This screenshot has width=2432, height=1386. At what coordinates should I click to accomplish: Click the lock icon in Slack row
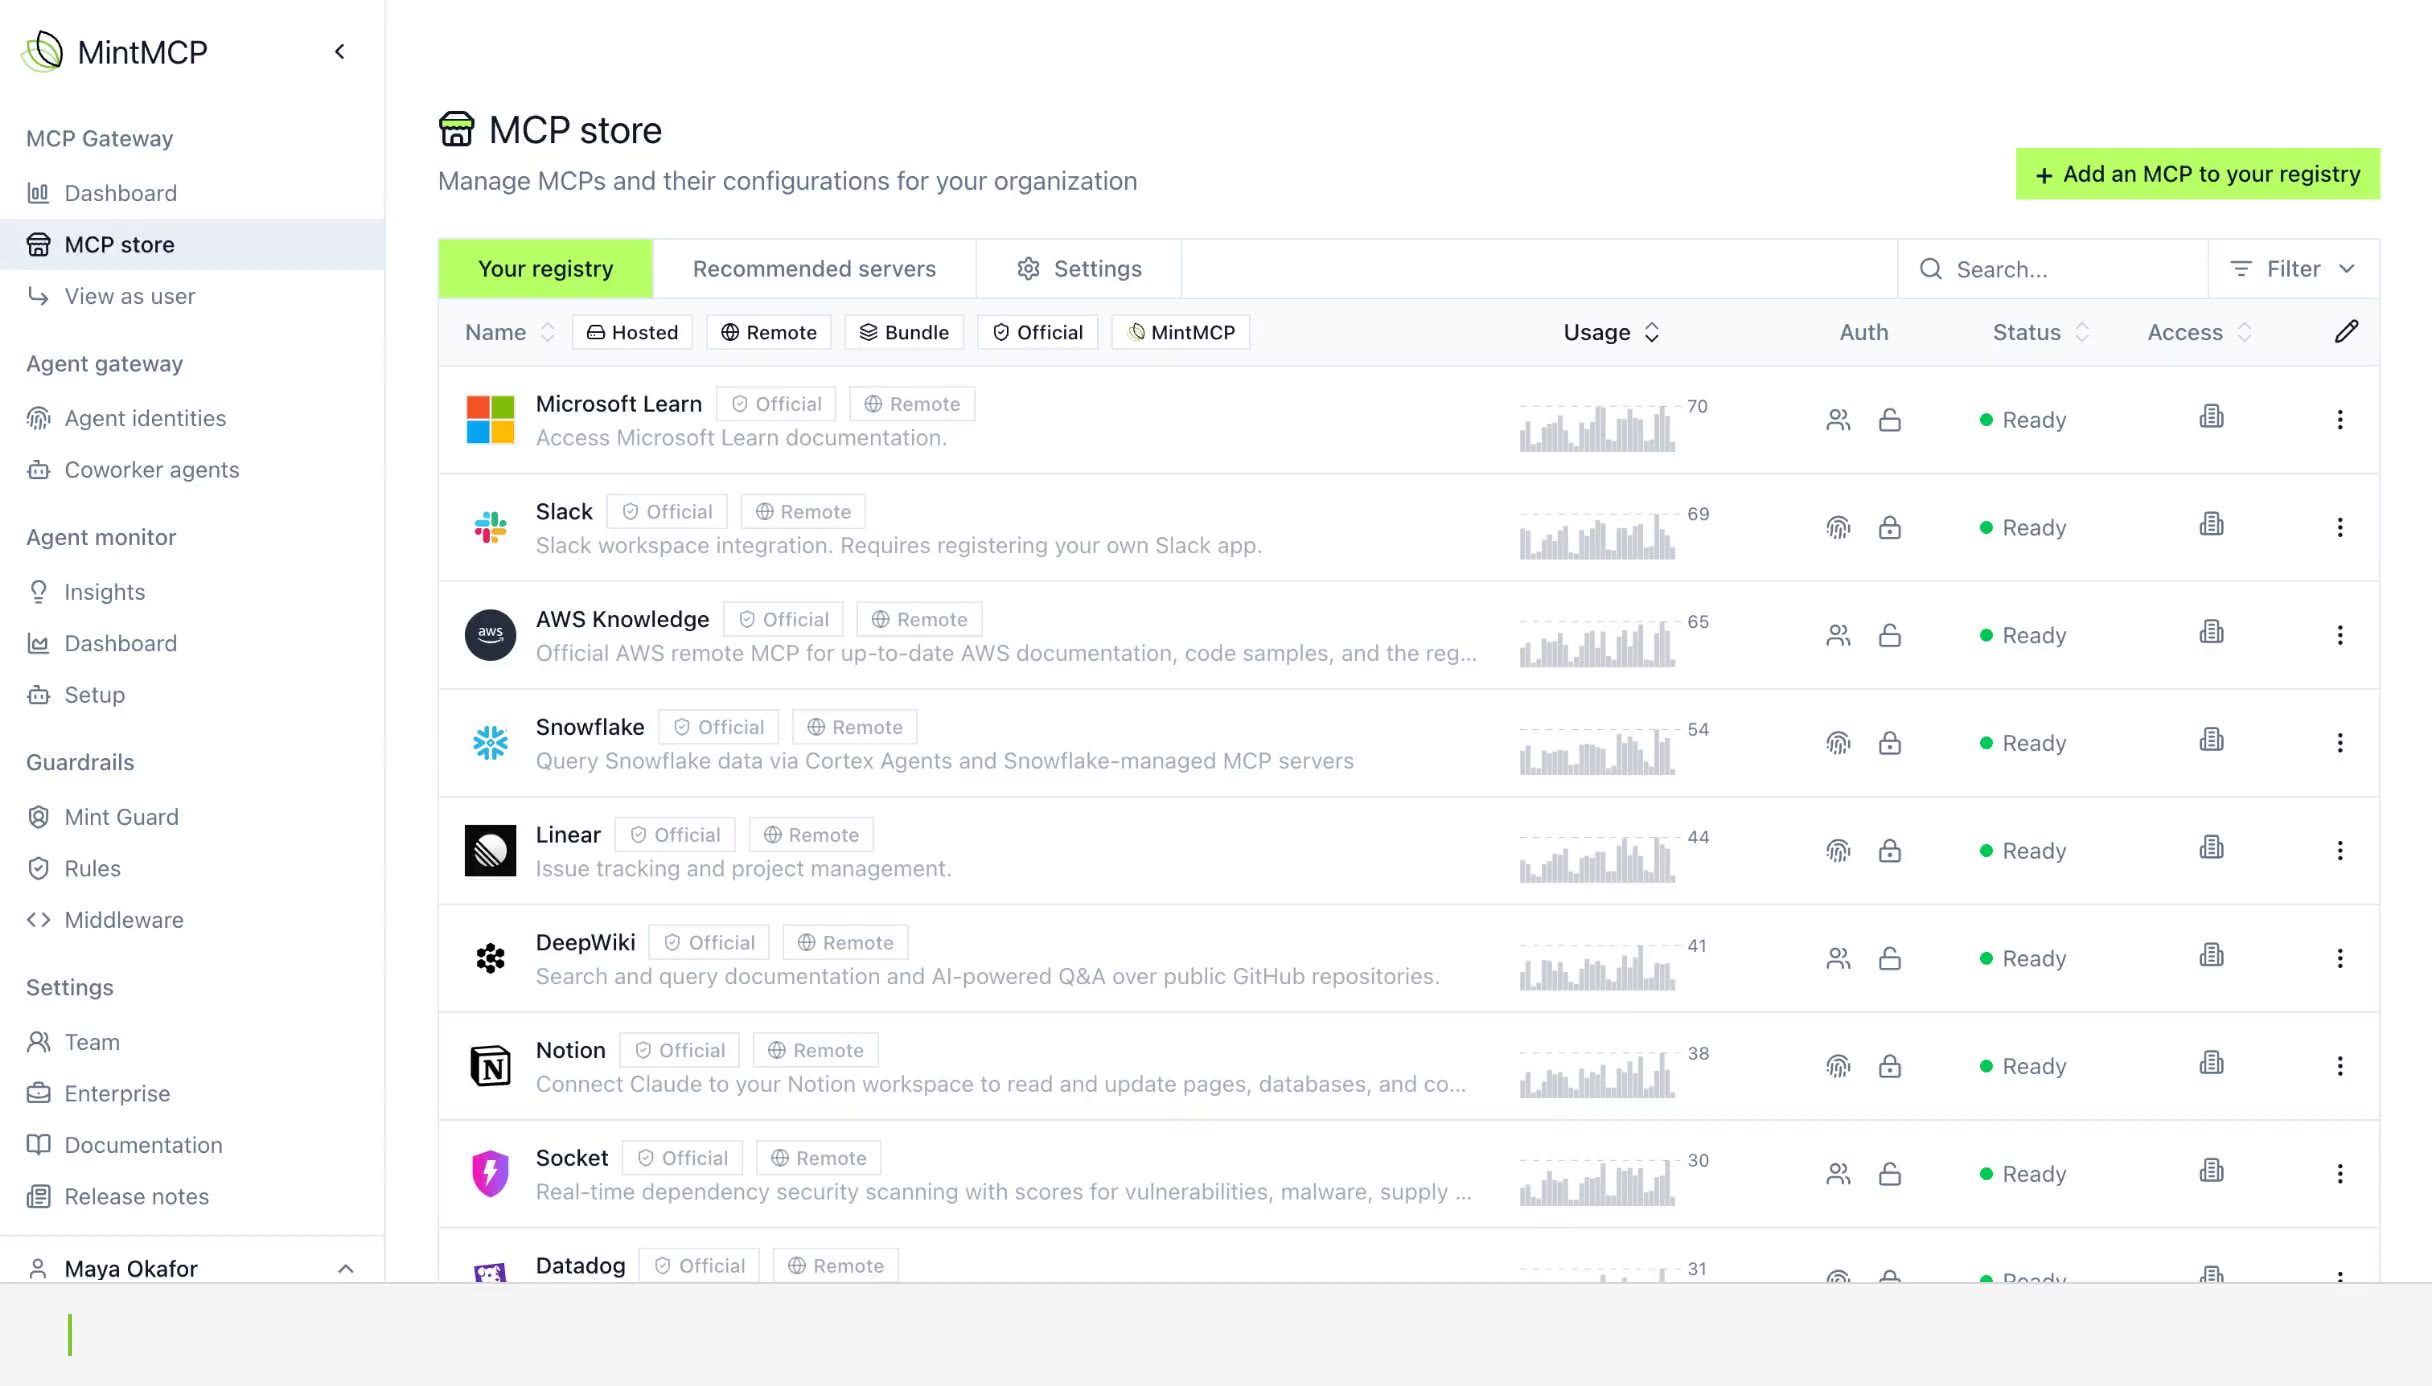tap(1889, 527)
